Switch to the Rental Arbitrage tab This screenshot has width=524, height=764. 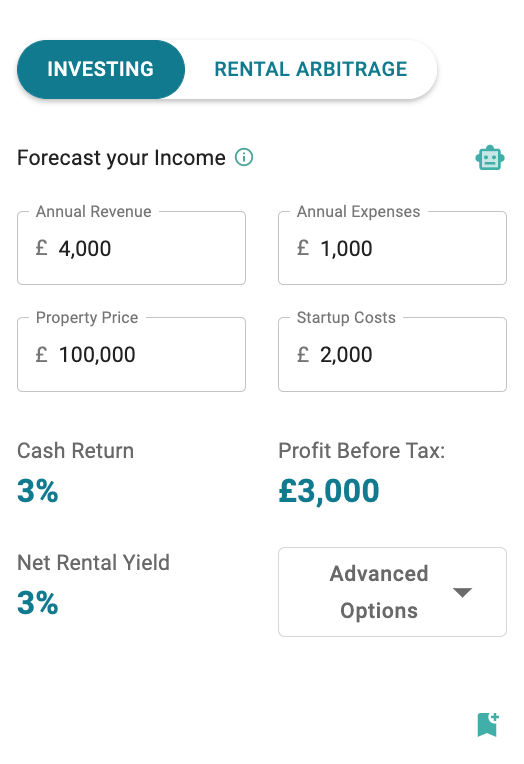(x=311, y=69)
